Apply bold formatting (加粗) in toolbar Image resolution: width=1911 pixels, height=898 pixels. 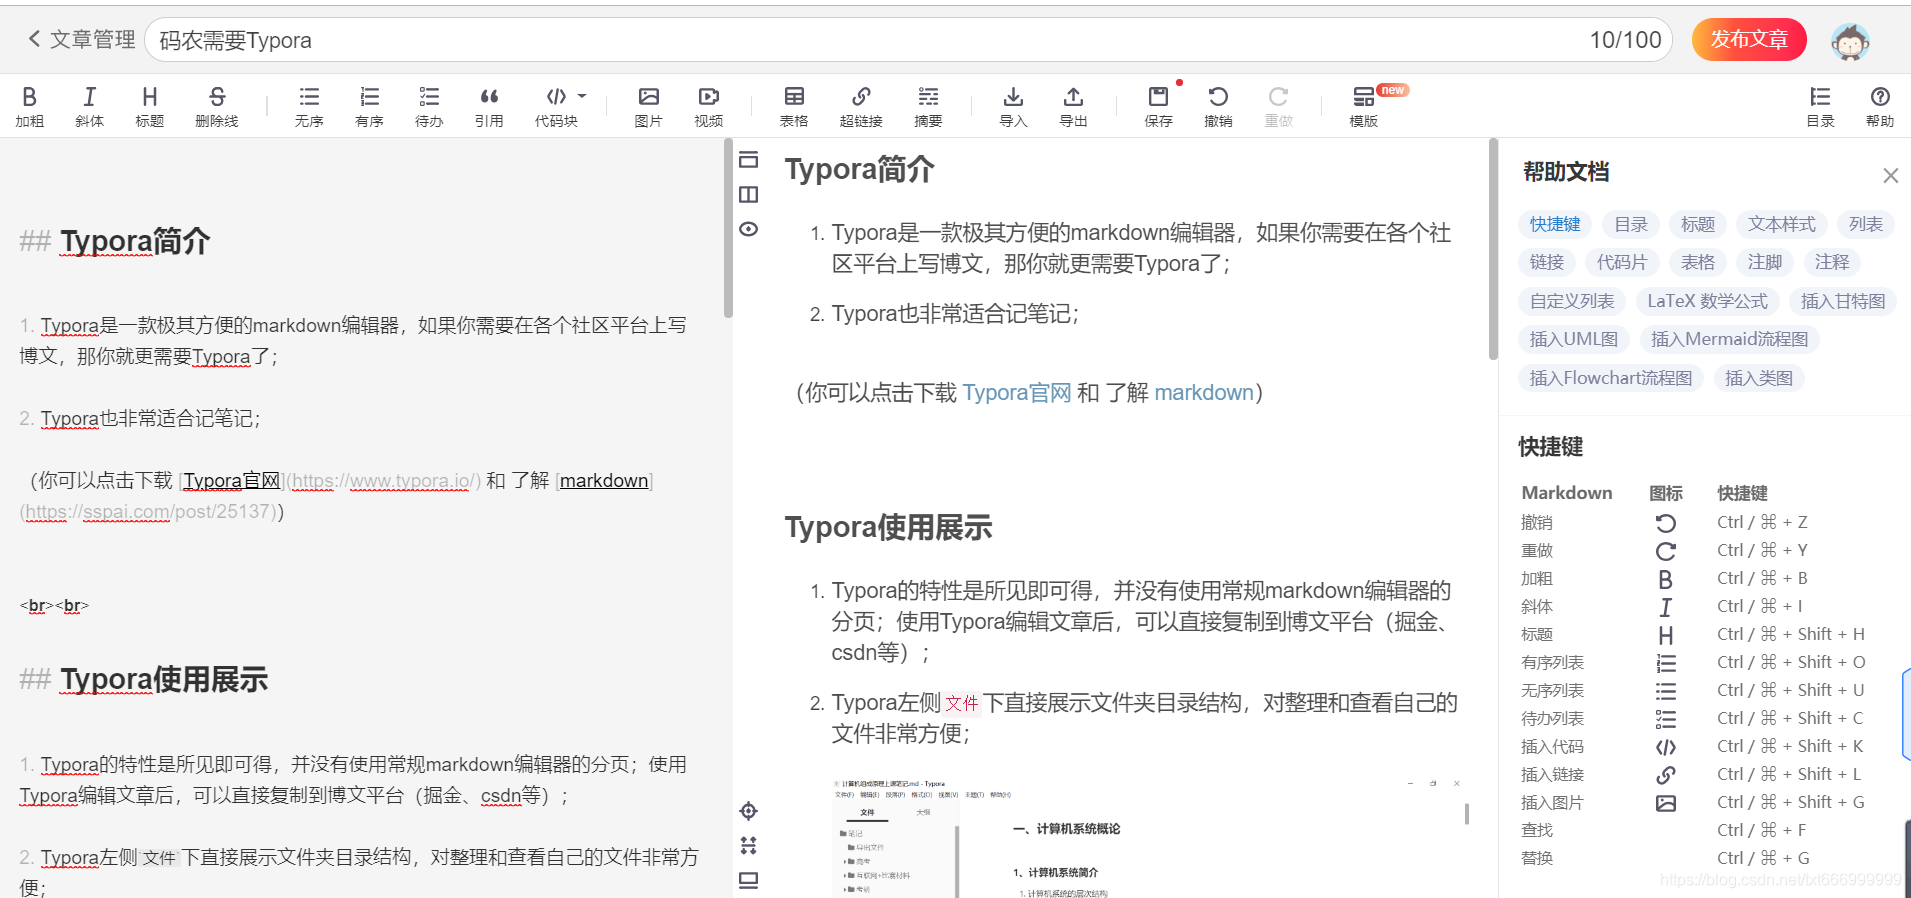(x=30, y=106)
